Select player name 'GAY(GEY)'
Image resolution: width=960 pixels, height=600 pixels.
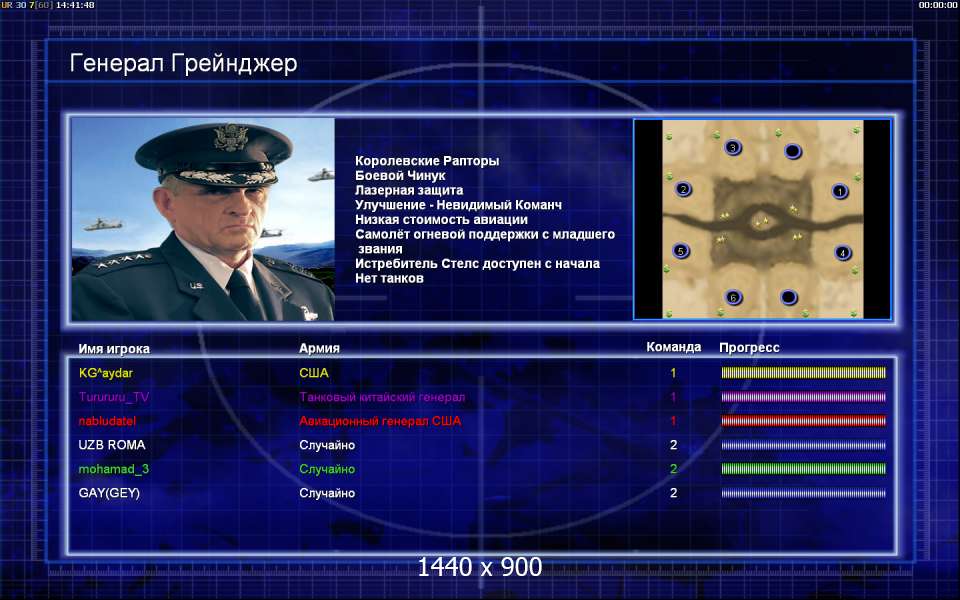click(x=109, y=493)
